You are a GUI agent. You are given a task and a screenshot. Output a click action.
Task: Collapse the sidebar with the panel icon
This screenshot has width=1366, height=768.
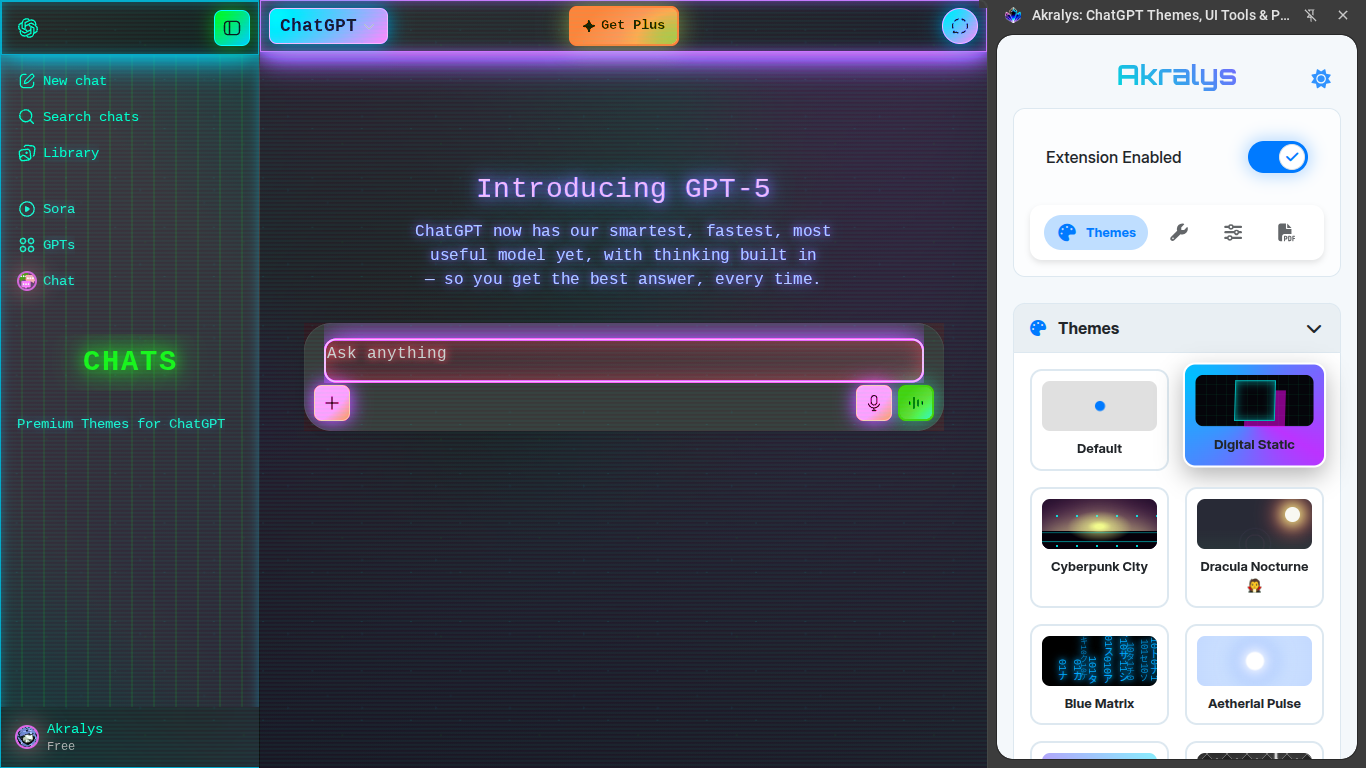point(232,28)
